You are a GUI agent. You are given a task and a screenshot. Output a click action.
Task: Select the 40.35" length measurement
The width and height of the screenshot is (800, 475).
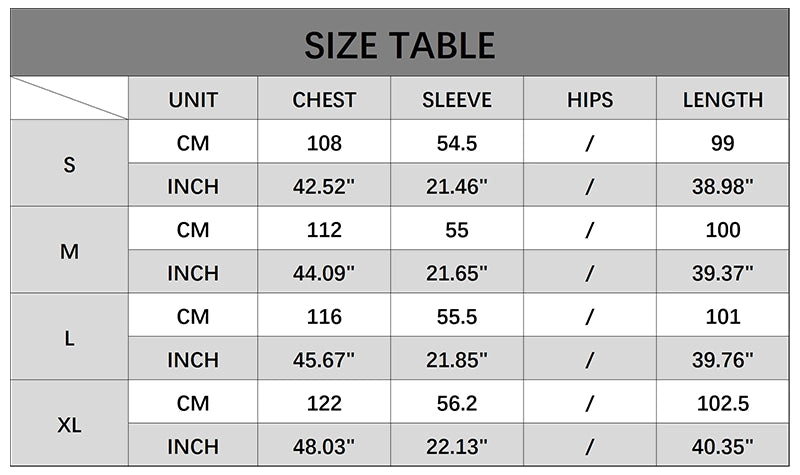point(723,446)
